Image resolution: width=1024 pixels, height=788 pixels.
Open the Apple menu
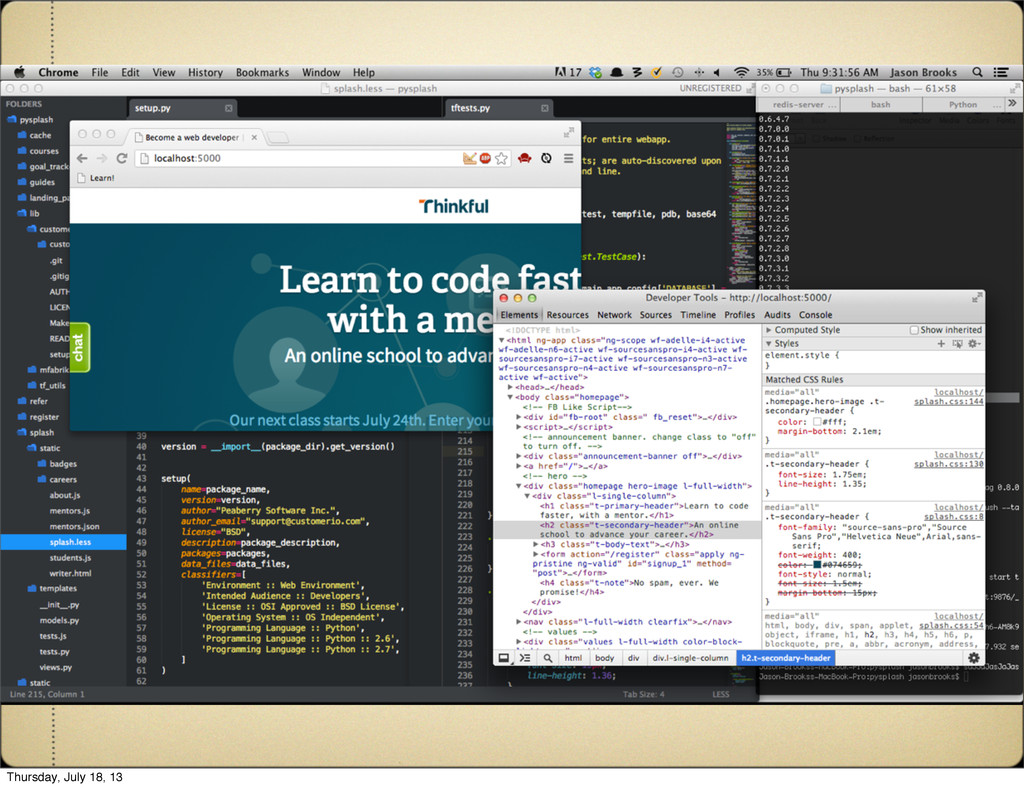[20, 72]
